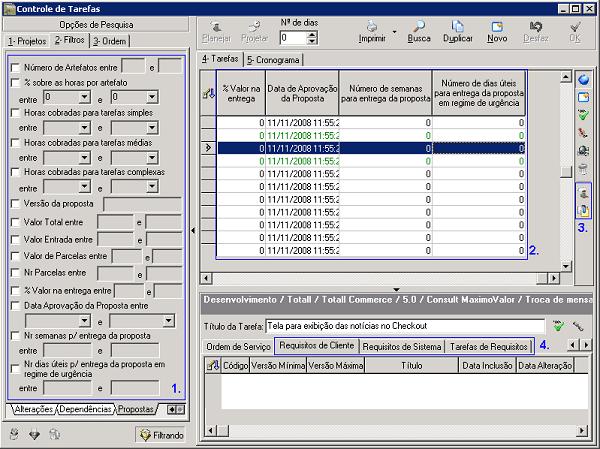The image size is (600, 449).
Task: Open first tarefas médias hours dropdown
Action: pos(85,157)
